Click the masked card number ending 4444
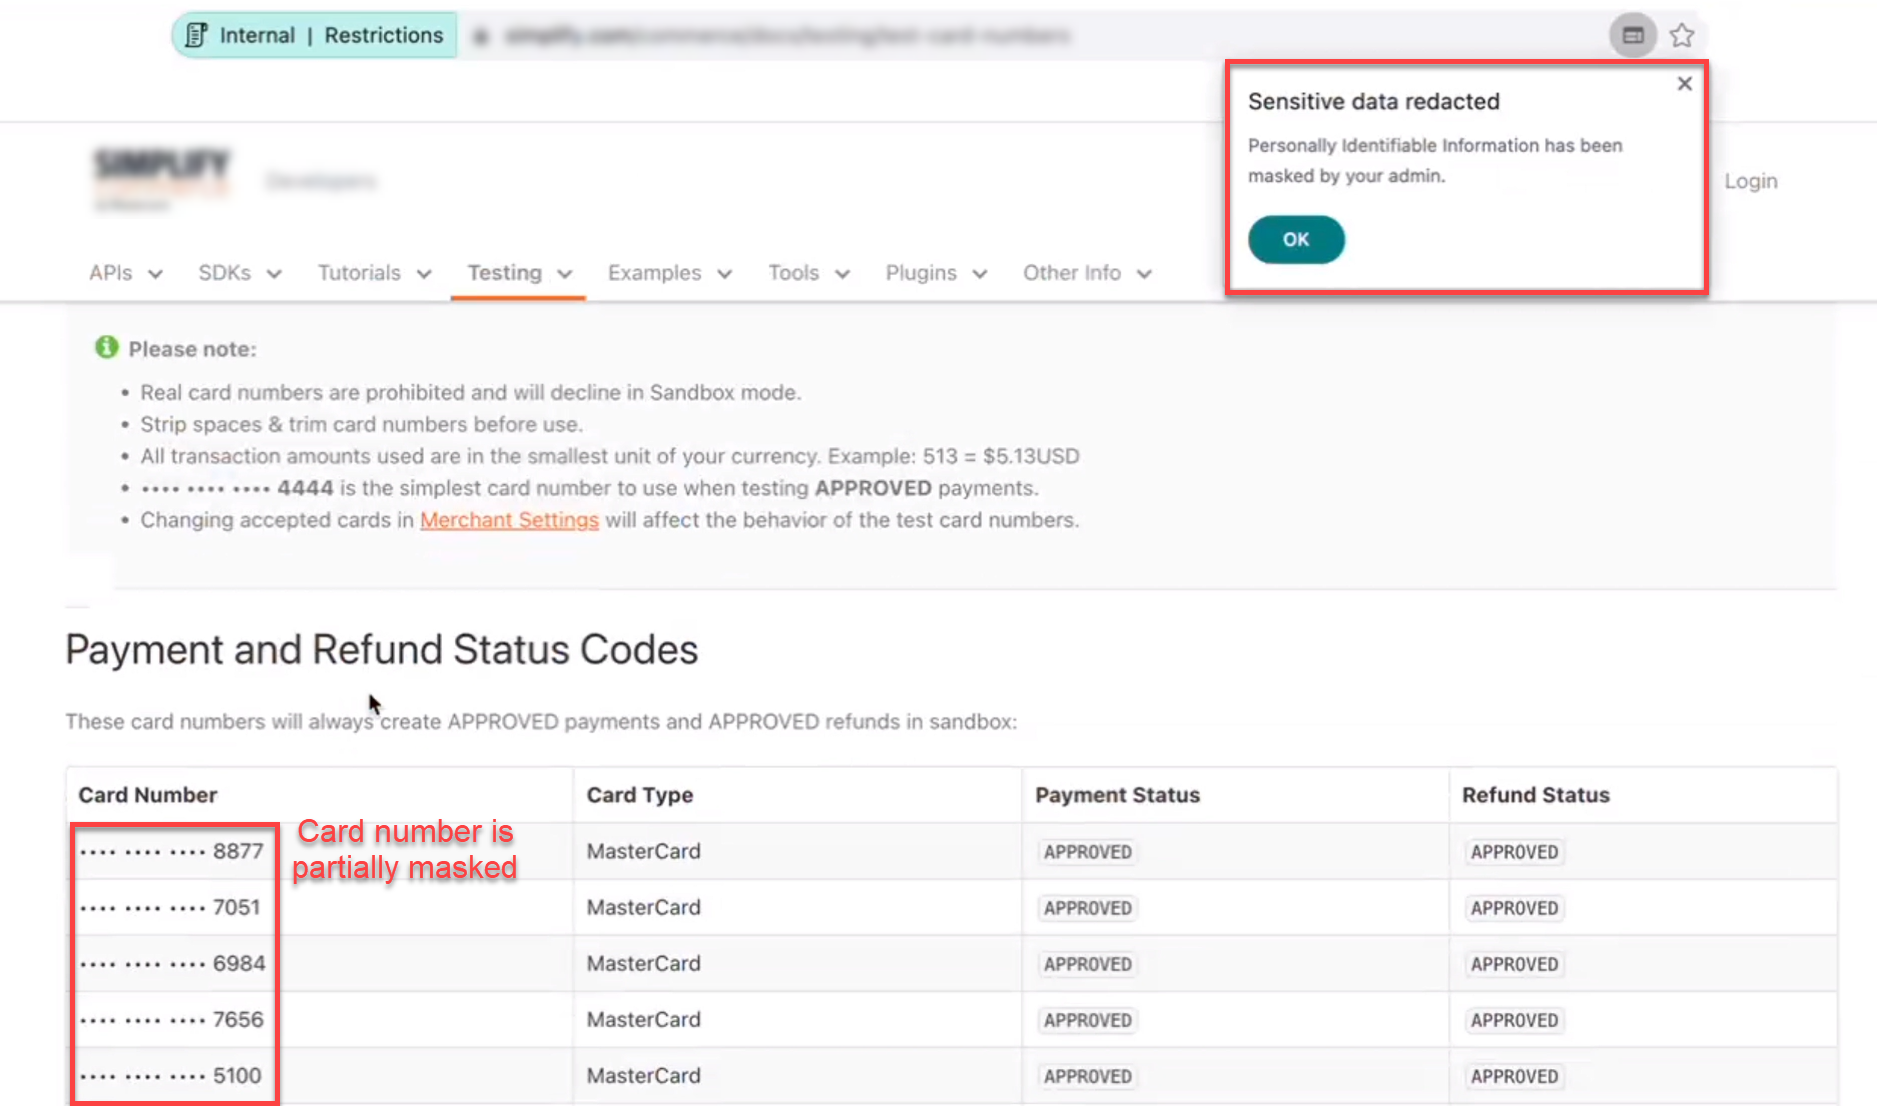 237,488
